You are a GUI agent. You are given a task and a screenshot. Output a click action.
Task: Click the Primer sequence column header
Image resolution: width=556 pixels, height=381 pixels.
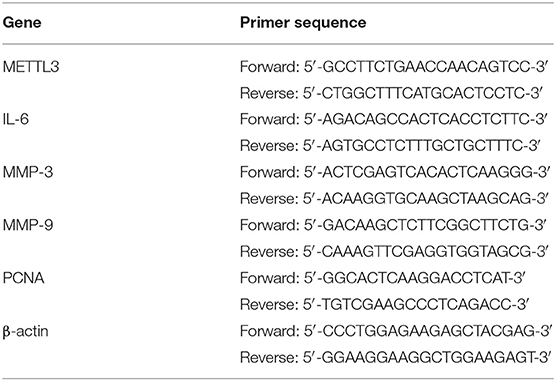(x=303, y=23)
